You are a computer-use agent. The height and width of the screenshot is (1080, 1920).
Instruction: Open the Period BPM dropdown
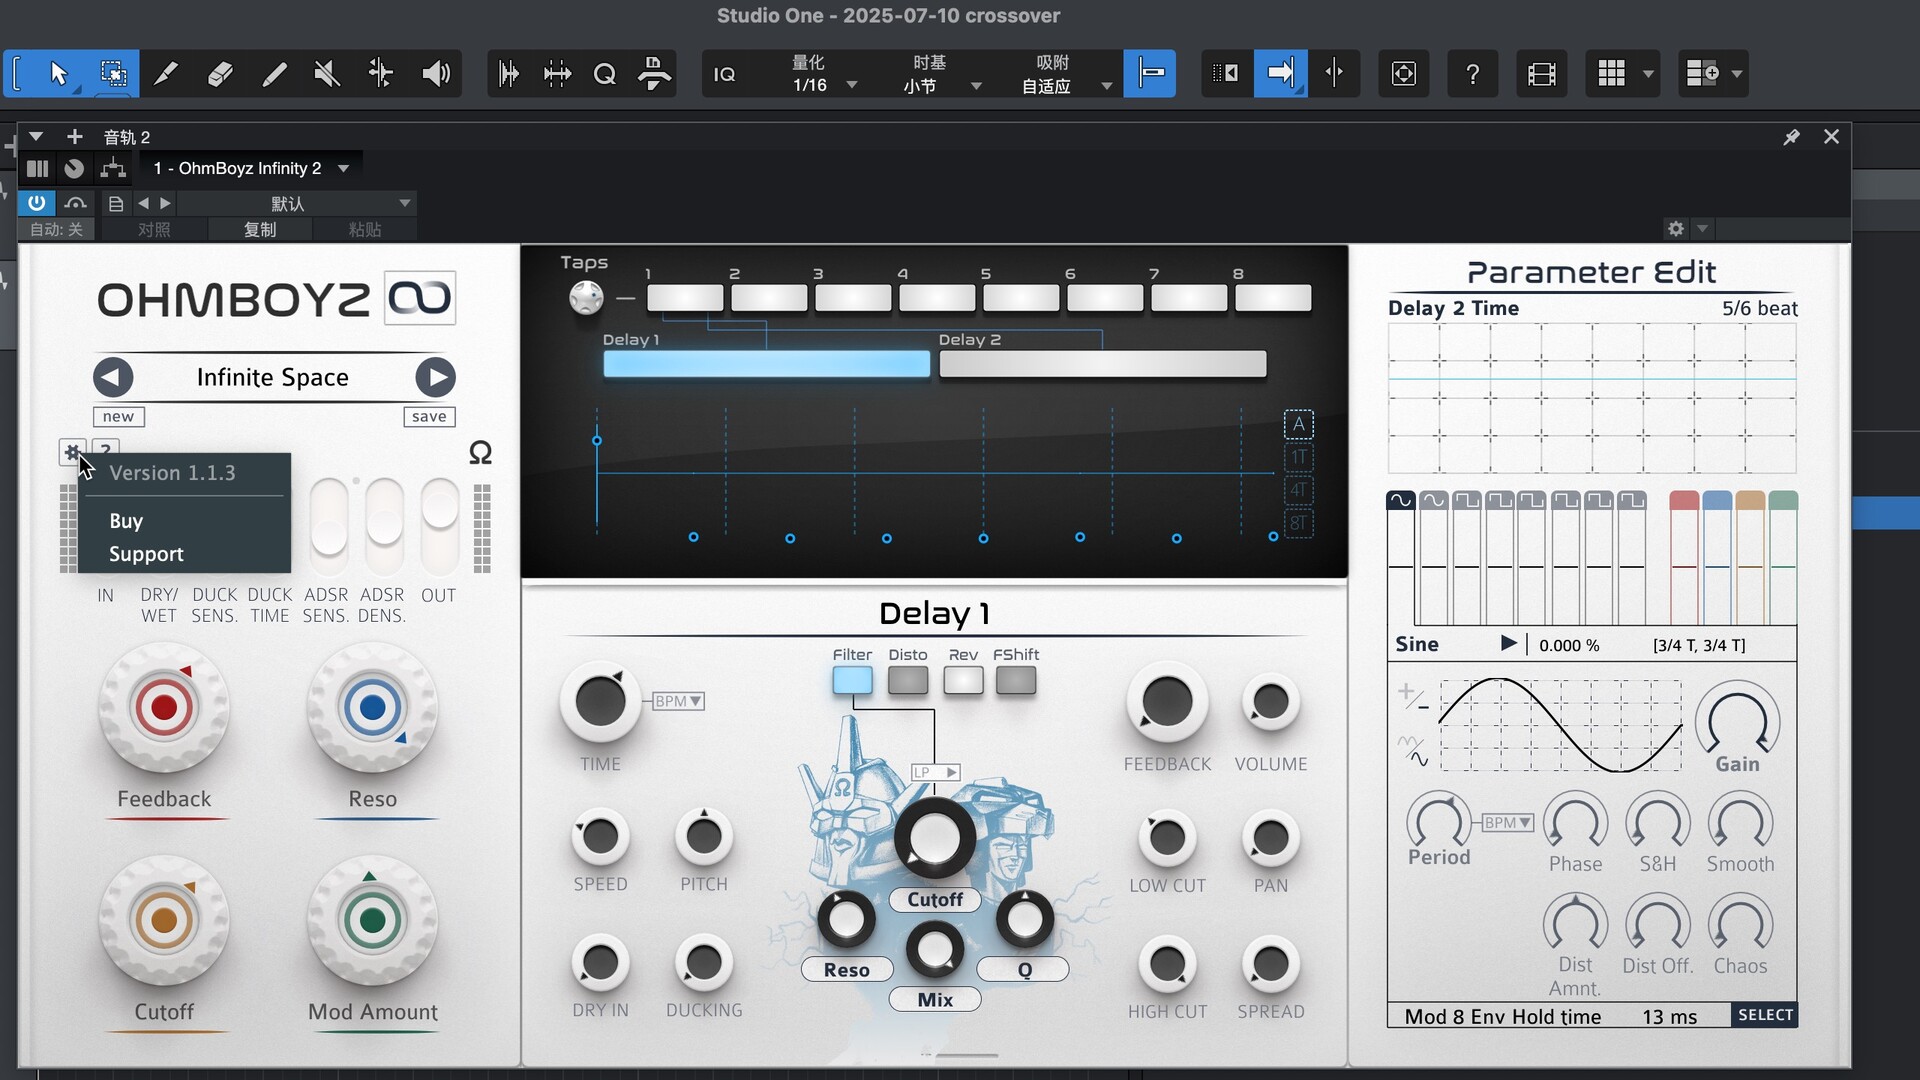coord(1508,822)
